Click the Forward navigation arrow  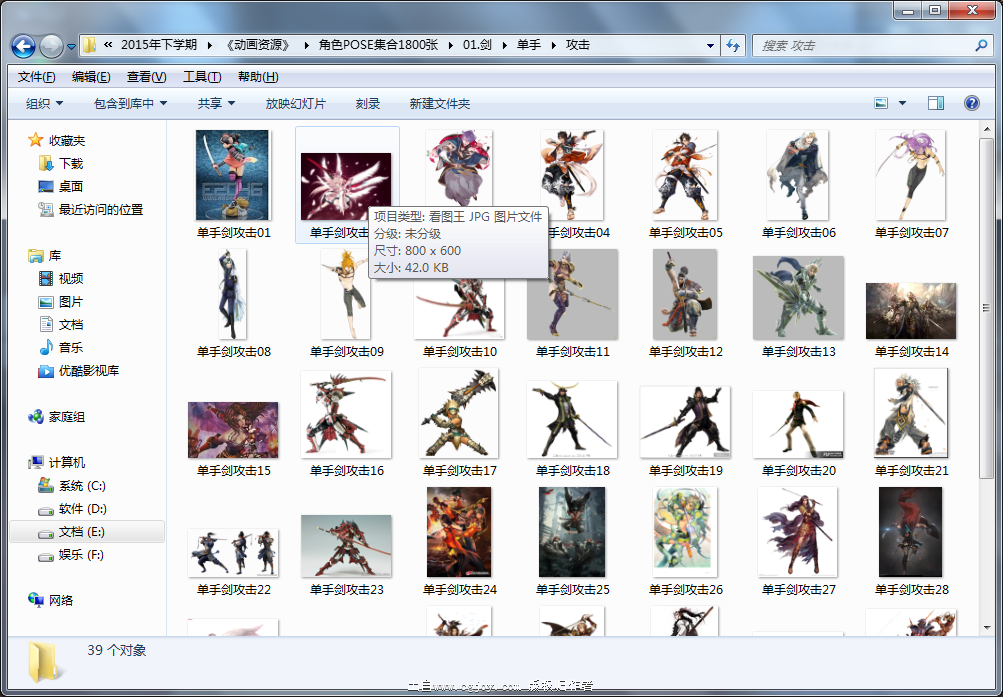(51, 45)
